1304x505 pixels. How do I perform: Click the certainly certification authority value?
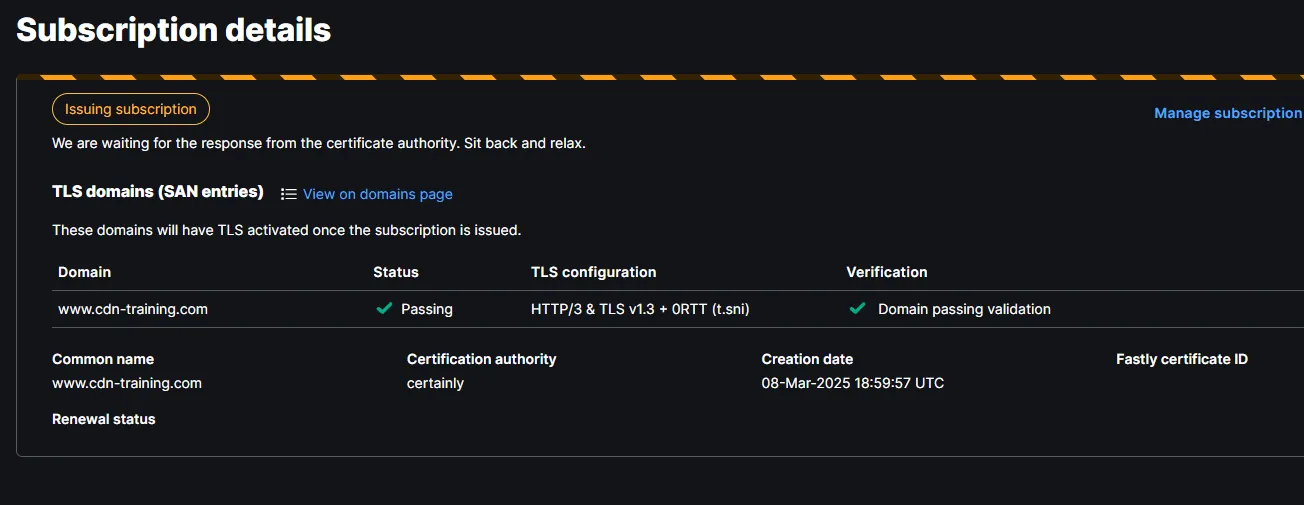point(435,383)
